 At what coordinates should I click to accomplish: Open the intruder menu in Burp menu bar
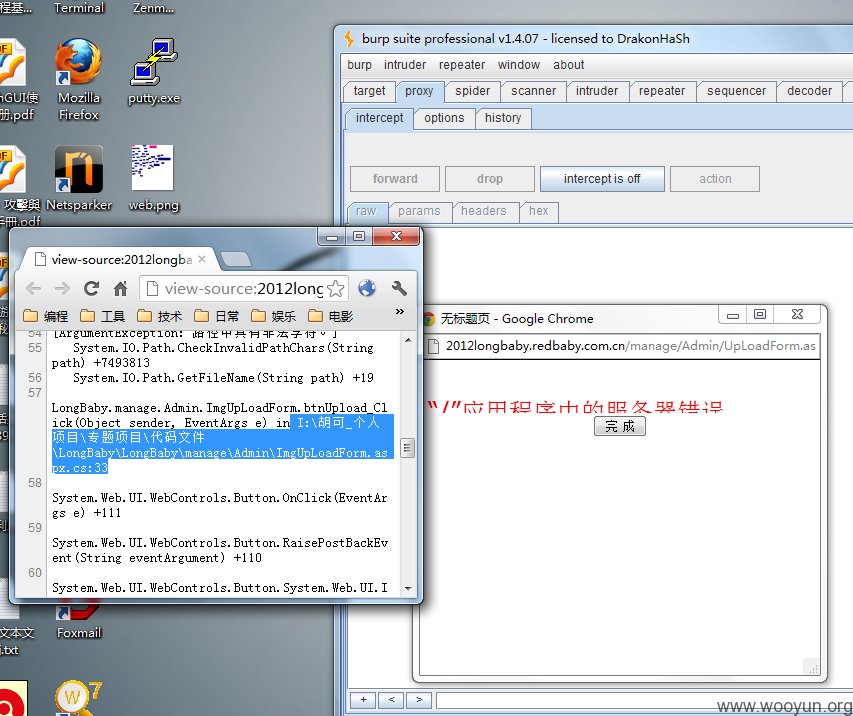pyautogui.click(x=405, y=65)
